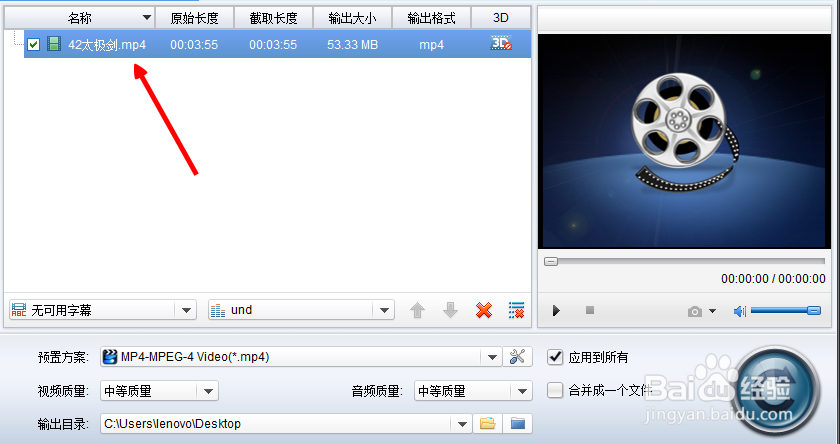Click the film reel preview area

(x=684, y=141)
